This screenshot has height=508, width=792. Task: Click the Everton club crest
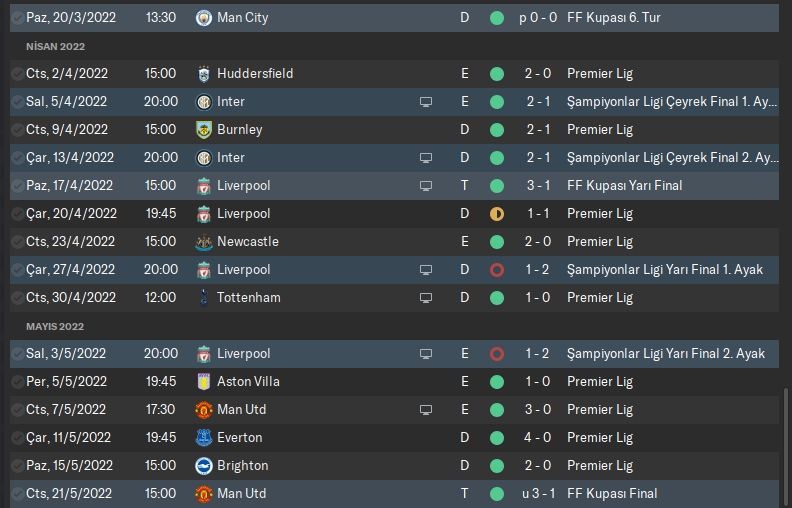pos(204,438)
